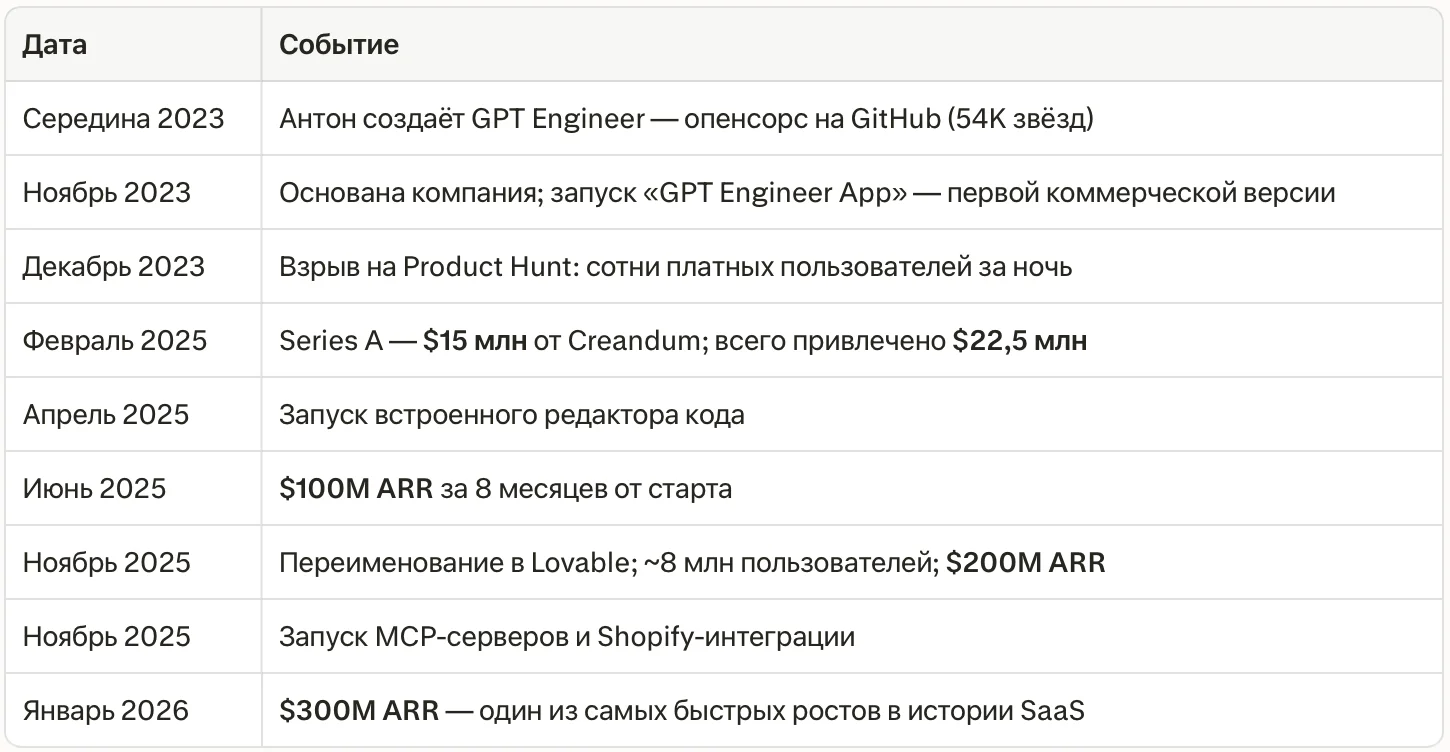This screenshot has width=1450, height=752.
Task: Click the GPT Engineer GitHub opensource event text
Action: pos(686,119)
